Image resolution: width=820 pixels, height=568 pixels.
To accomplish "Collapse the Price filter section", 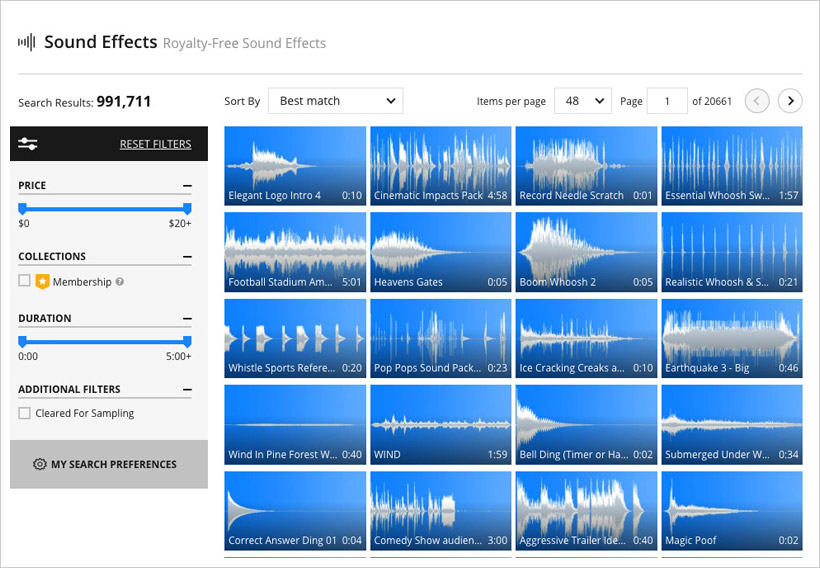I will click(187, 186).
